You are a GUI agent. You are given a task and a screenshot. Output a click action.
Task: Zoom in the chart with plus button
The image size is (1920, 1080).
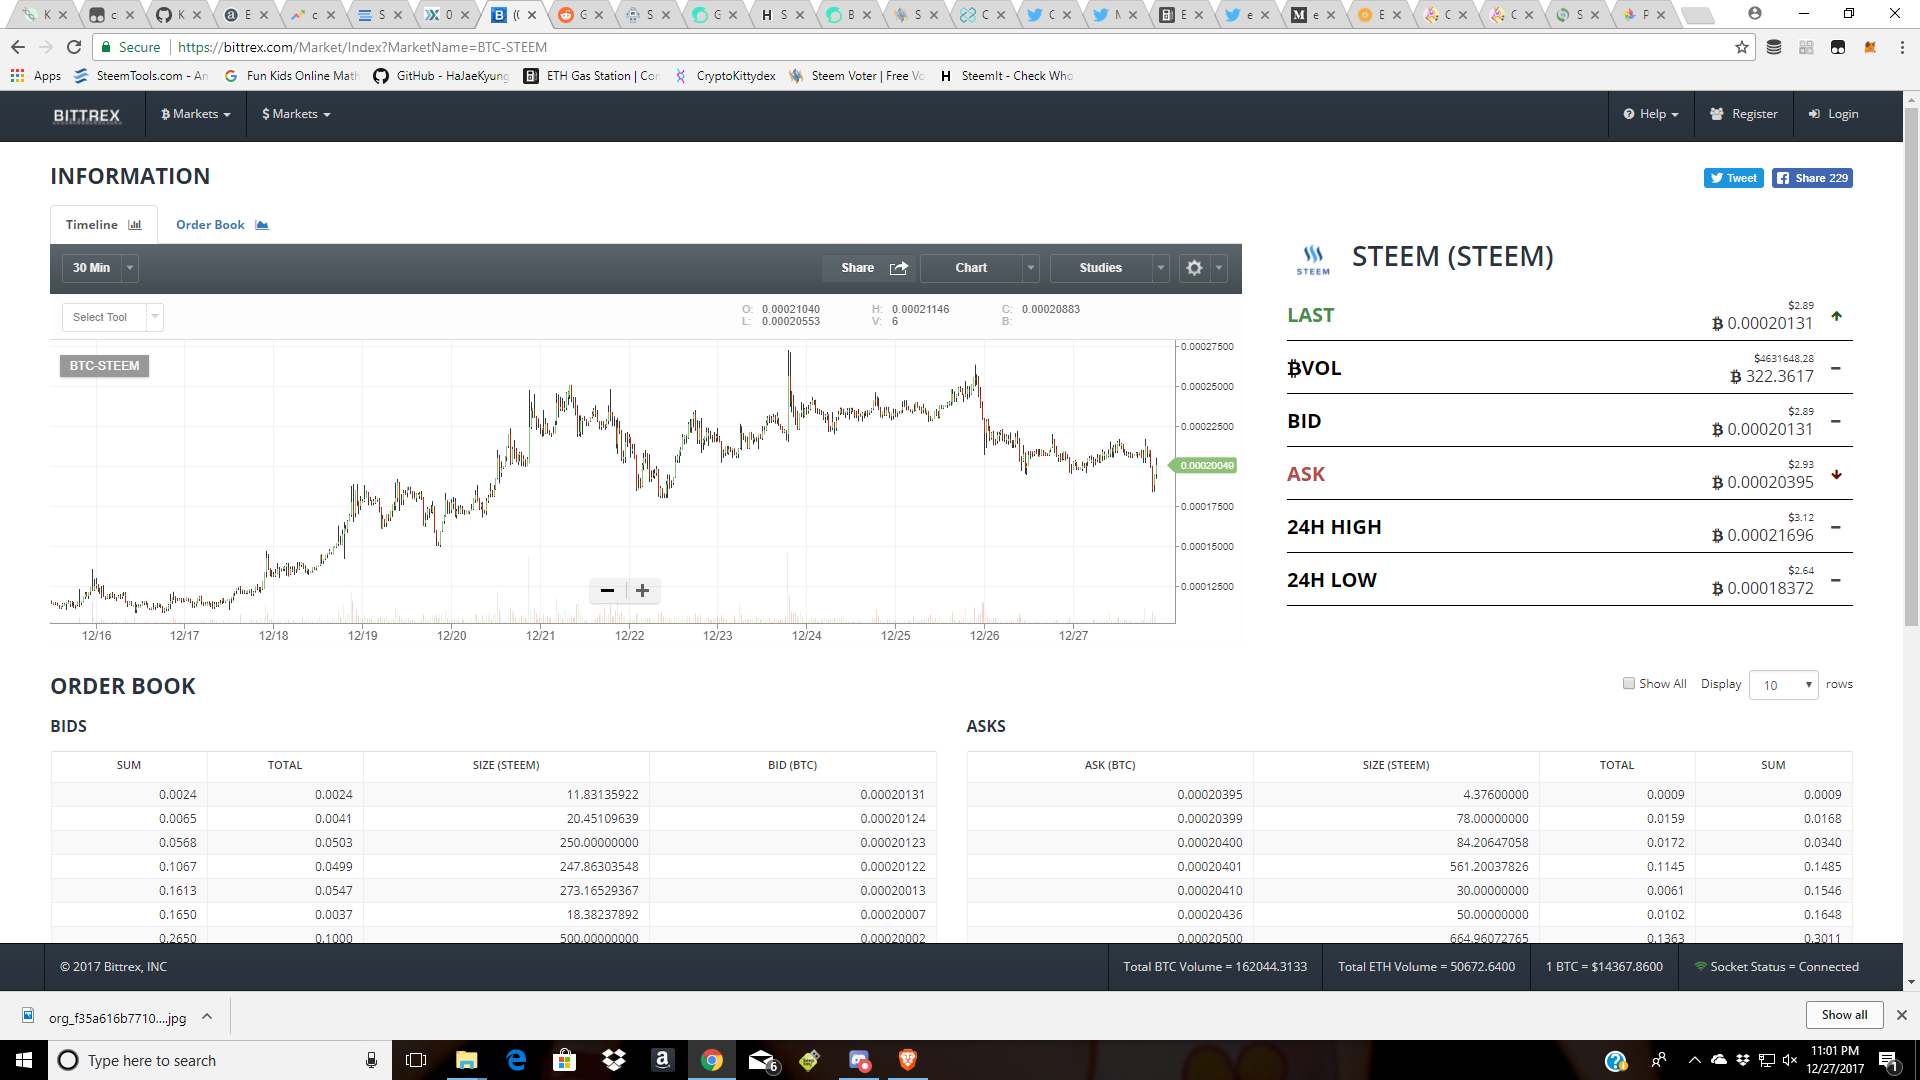click(643, 591)
